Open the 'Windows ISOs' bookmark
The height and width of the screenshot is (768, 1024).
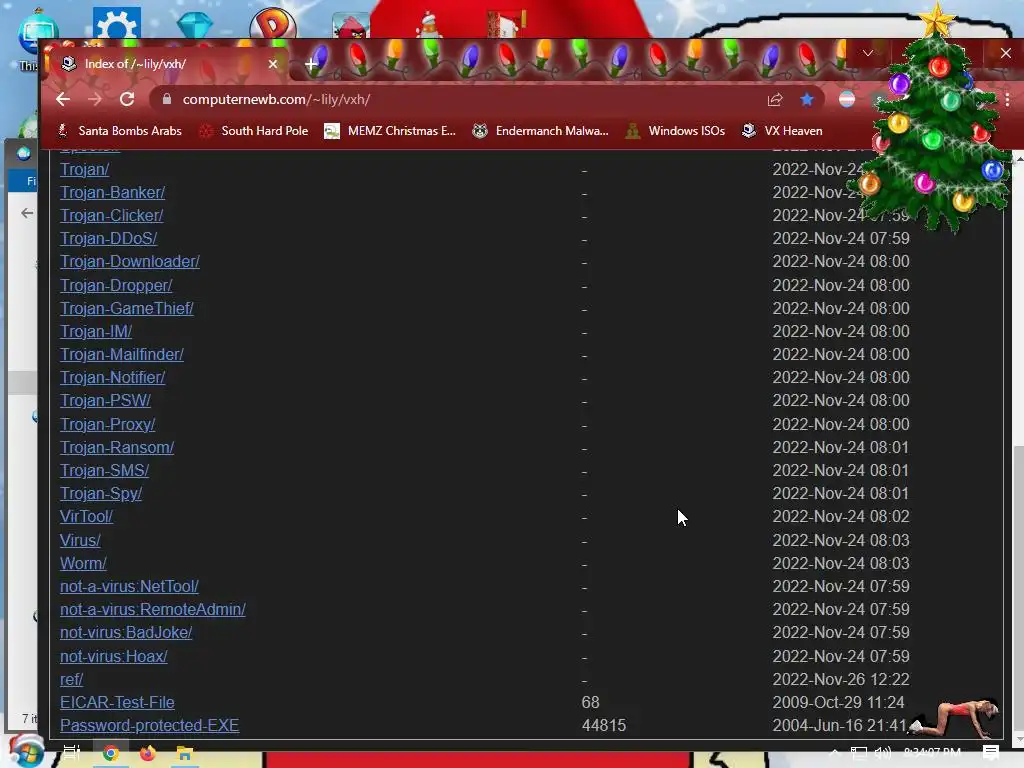tap(675, 131)
